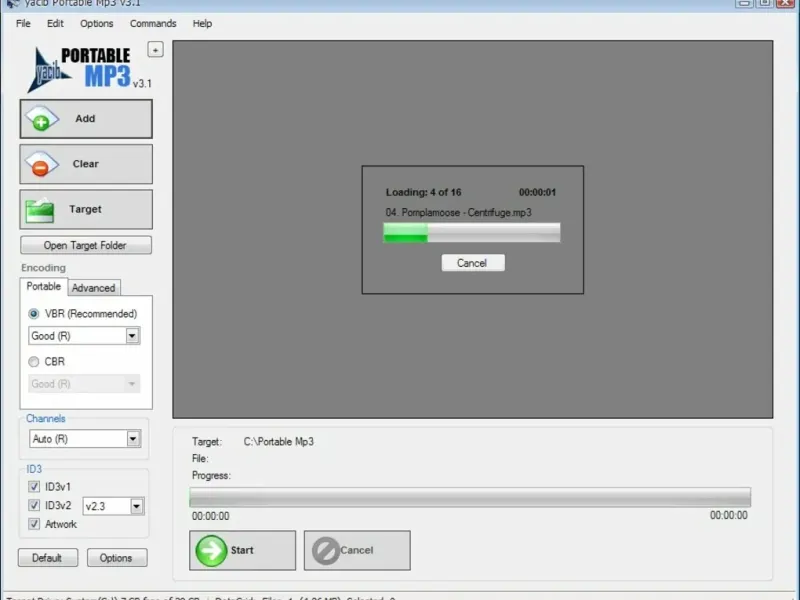Screen dimensions: 800x600
Task: Toggle the ID3v2 checkbox
Action: [x=34, y=505]
